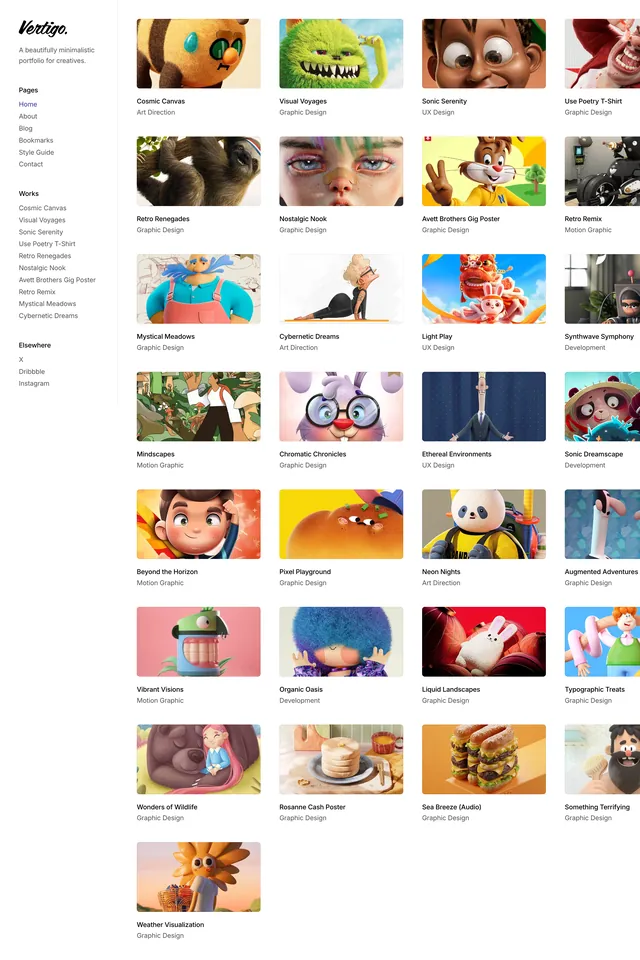Open the Sonic Serenity thumbnail
Viewport: 640px width, 960px height.
tap(484, 53)
